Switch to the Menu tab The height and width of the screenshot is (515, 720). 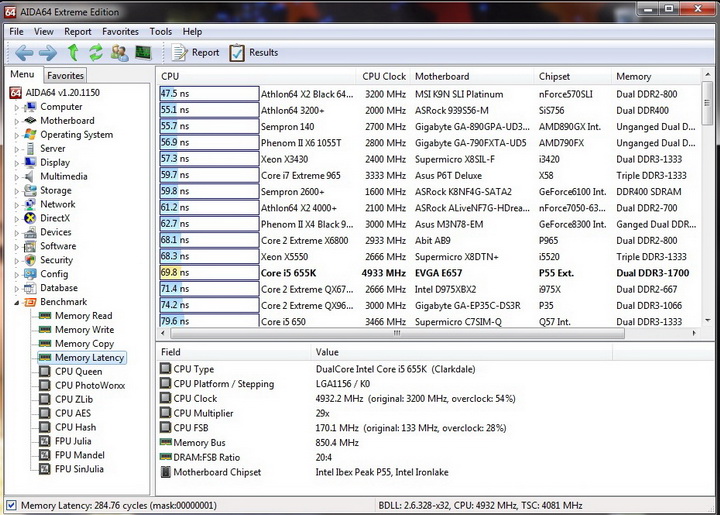(22, 74)
